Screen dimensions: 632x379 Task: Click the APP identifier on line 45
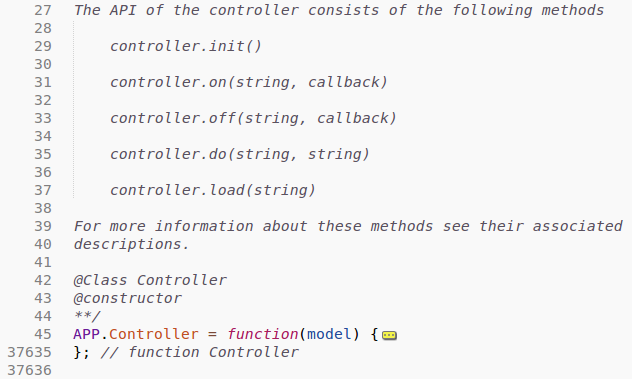[x=86, y=334]
